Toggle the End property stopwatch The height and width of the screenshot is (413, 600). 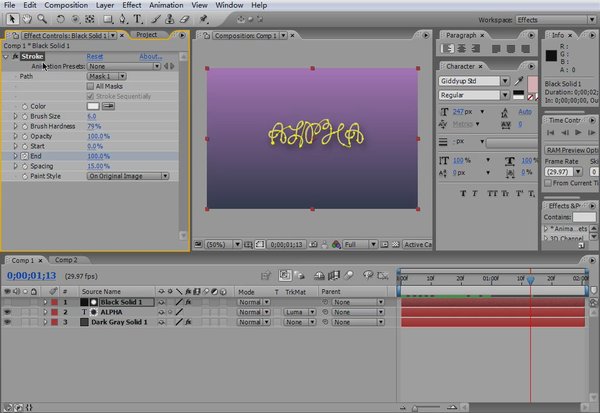click(x=24, y=156)
